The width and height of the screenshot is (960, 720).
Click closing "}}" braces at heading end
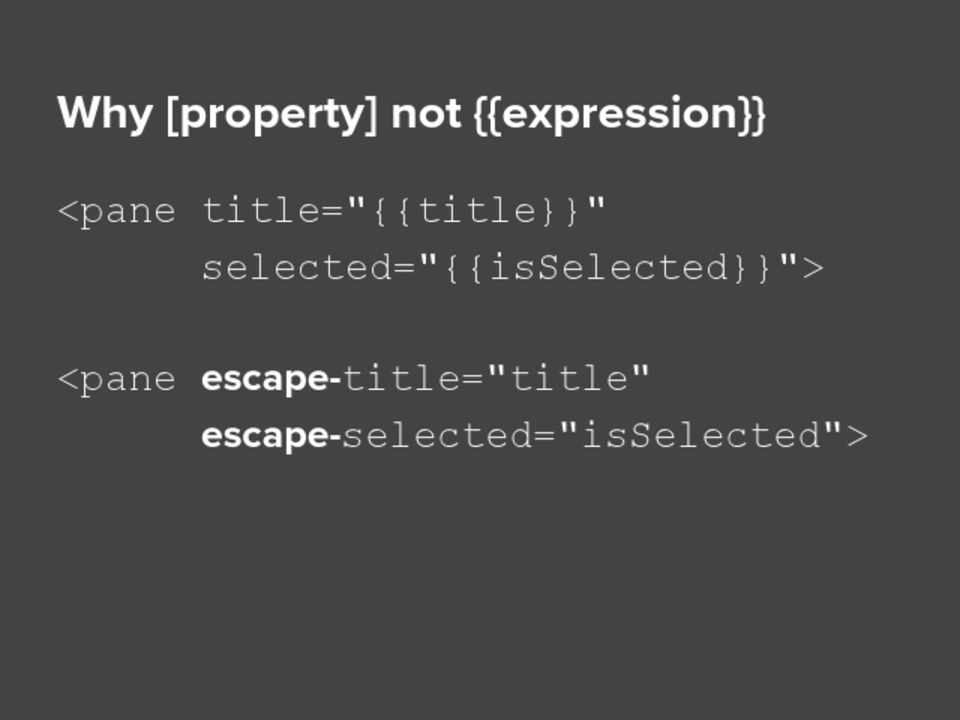pos(752,114)
